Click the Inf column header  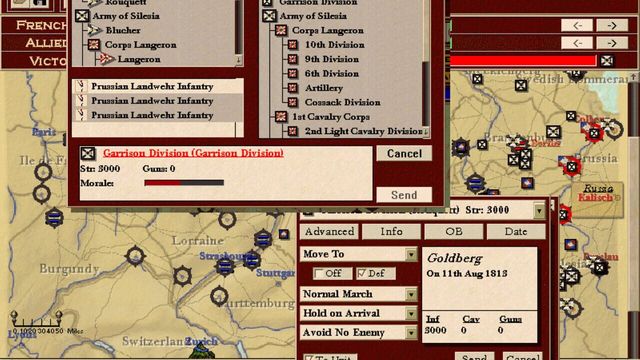coord(433,319)
